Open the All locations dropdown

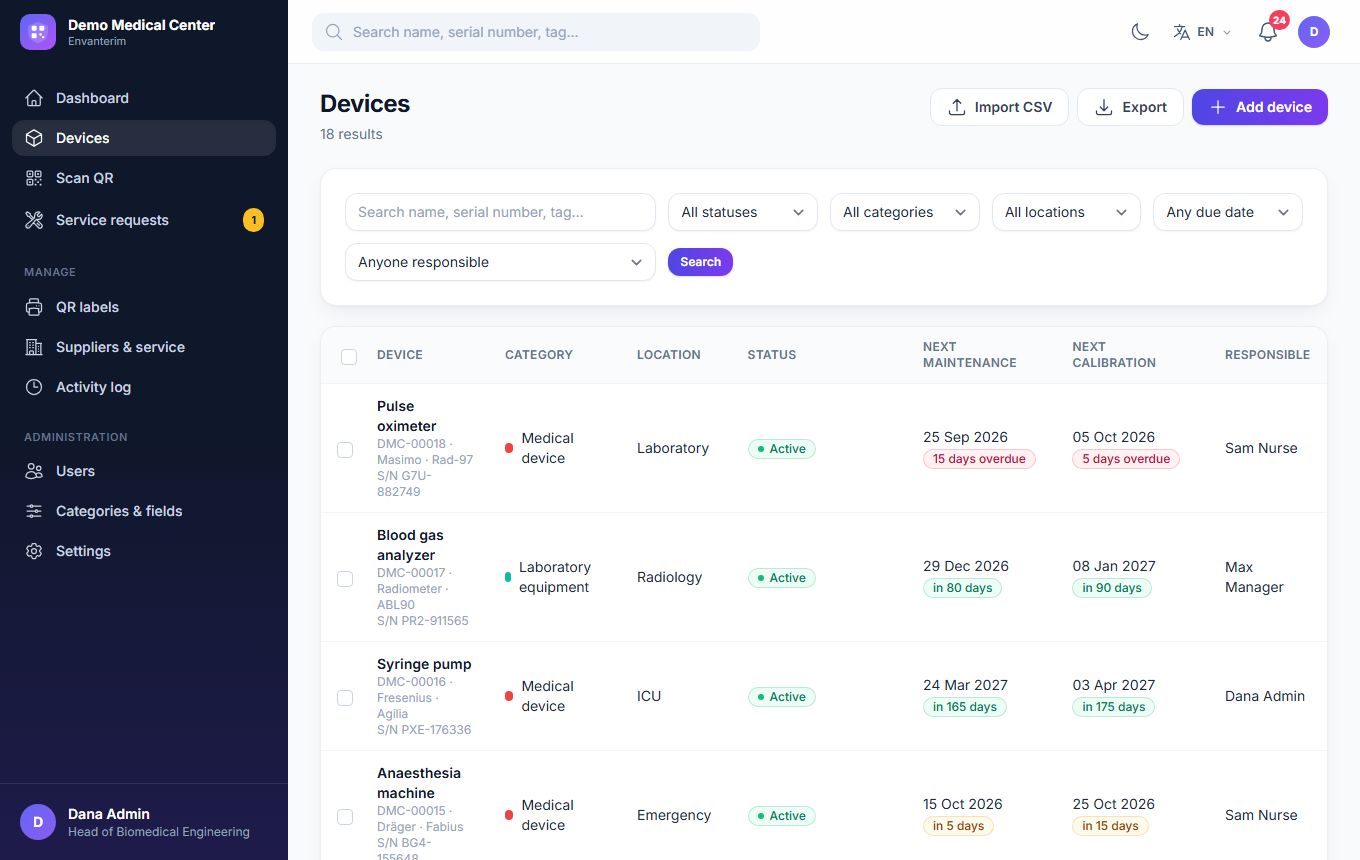tap(1066, 212)
